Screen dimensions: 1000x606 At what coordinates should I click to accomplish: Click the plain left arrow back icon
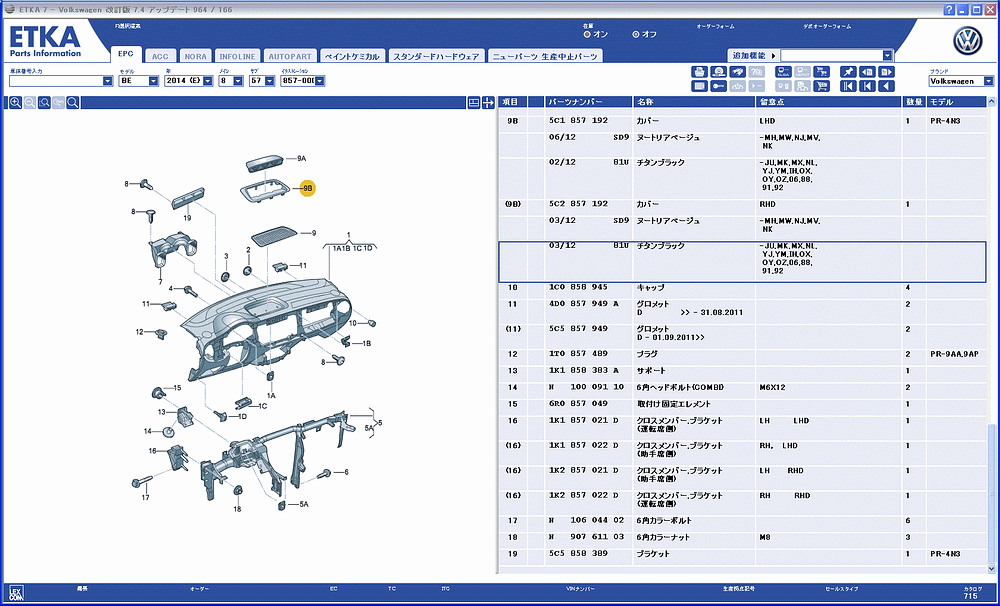click(886, 86)
